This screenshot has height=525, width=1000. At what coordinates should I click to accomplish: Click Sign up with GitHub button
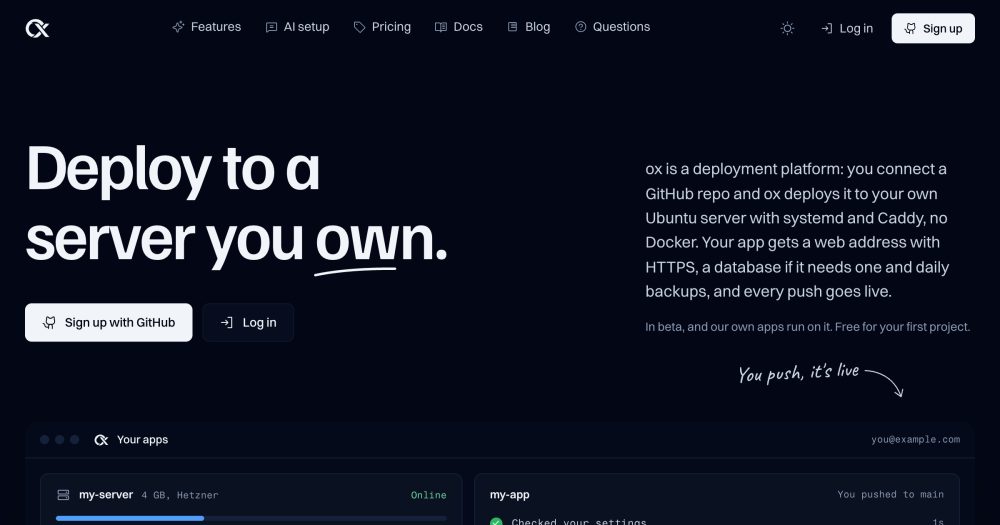[108, 322]
